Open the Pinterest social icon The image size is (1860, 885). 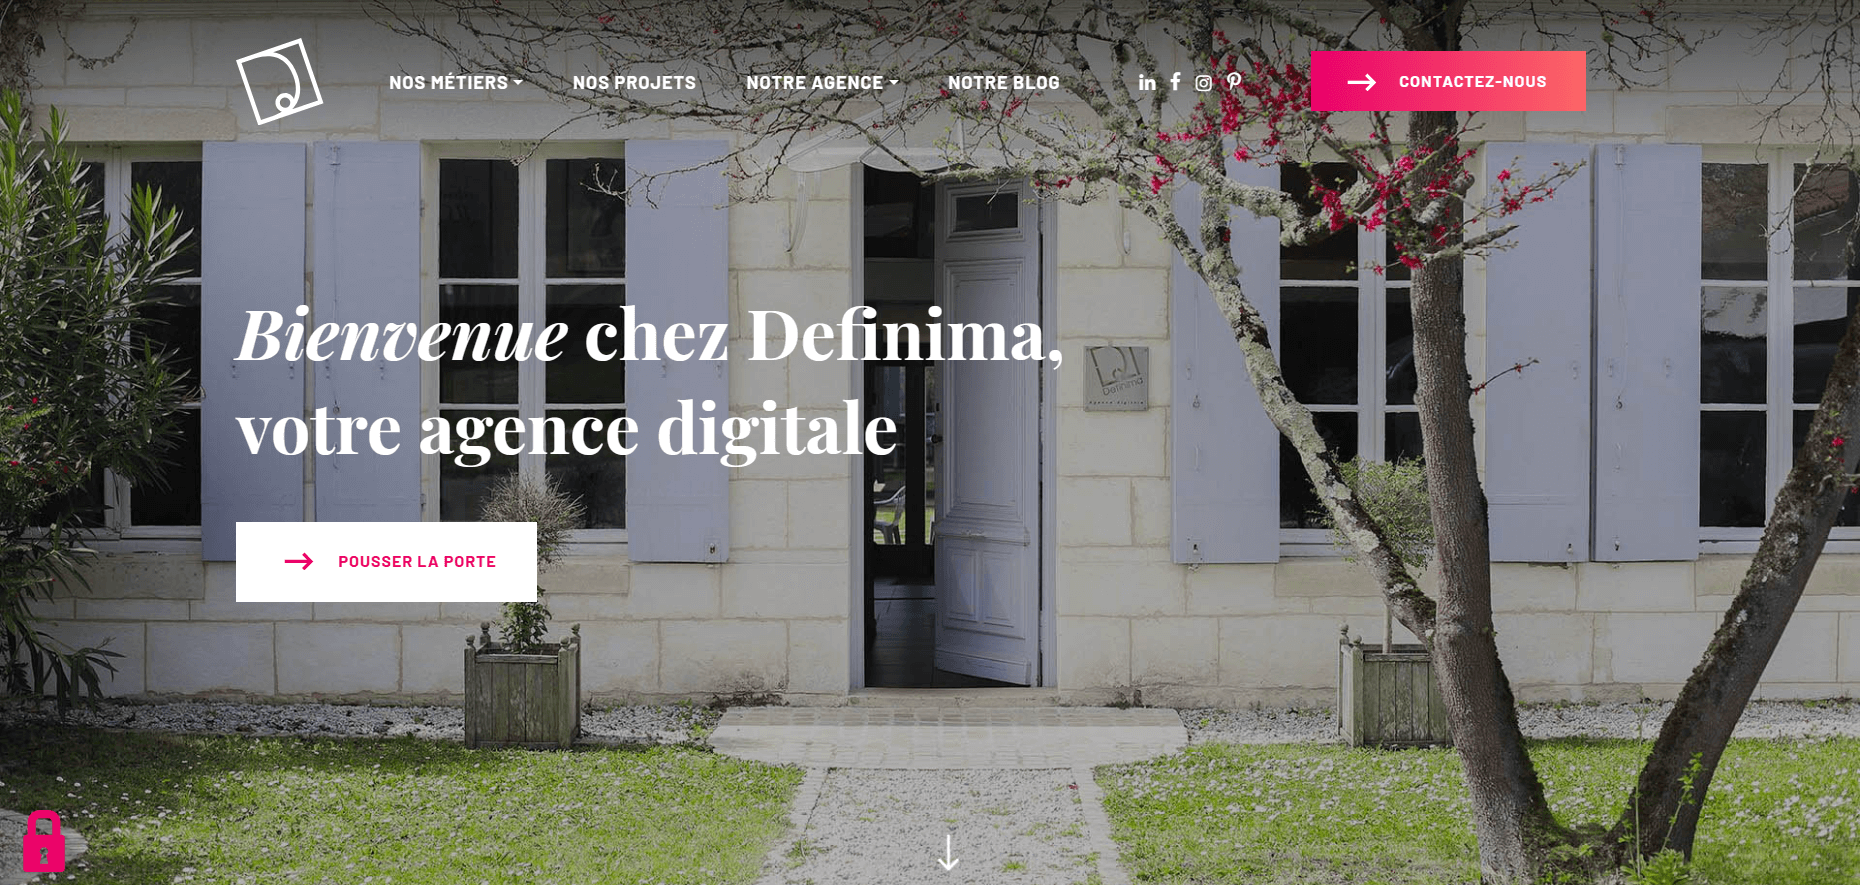click(1234, 82)
